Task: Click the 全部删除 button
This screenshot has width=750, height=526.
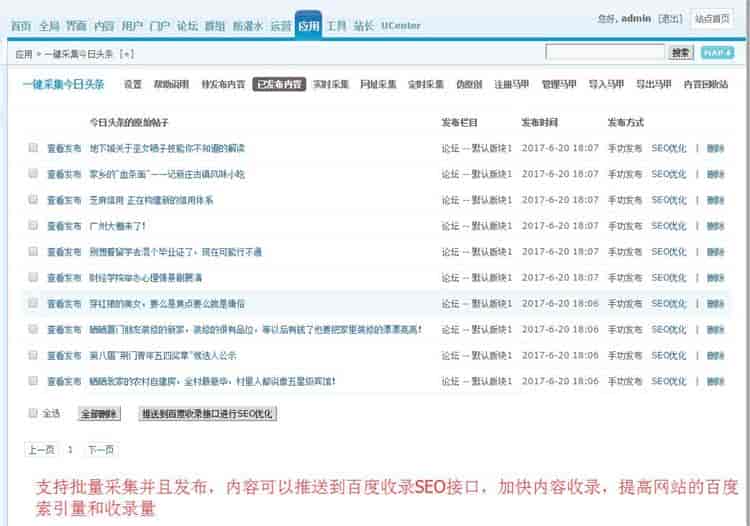Action: 99,413
